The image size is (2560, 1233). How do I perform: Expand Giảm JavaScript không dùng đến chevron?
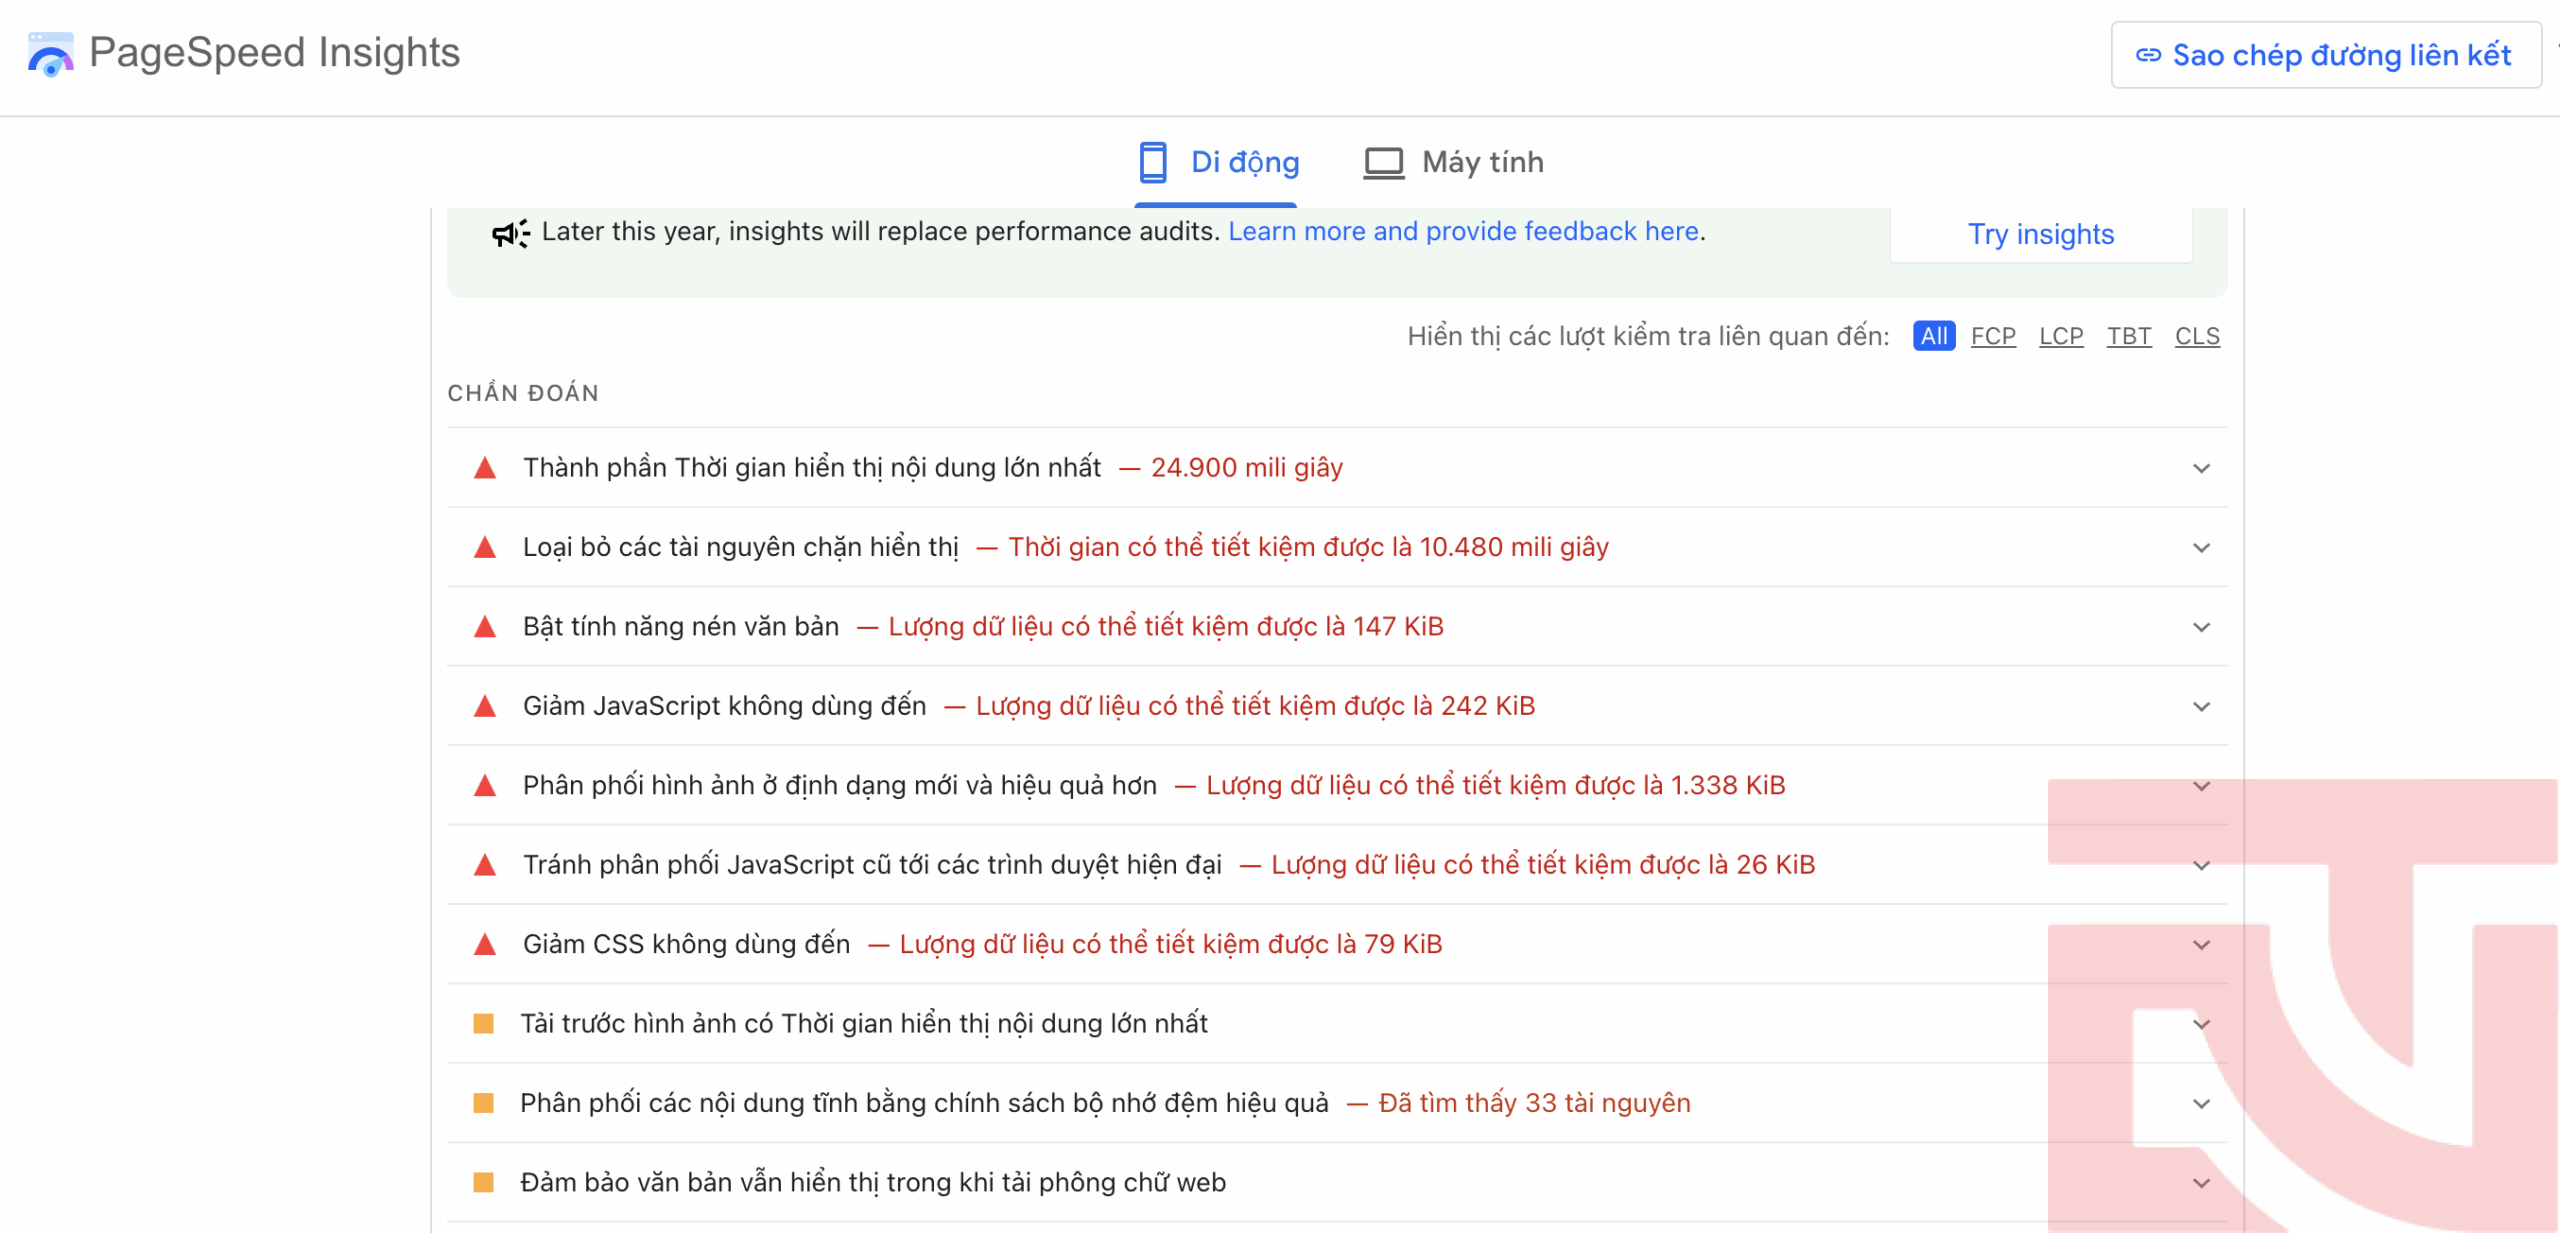coord(2201,706)
